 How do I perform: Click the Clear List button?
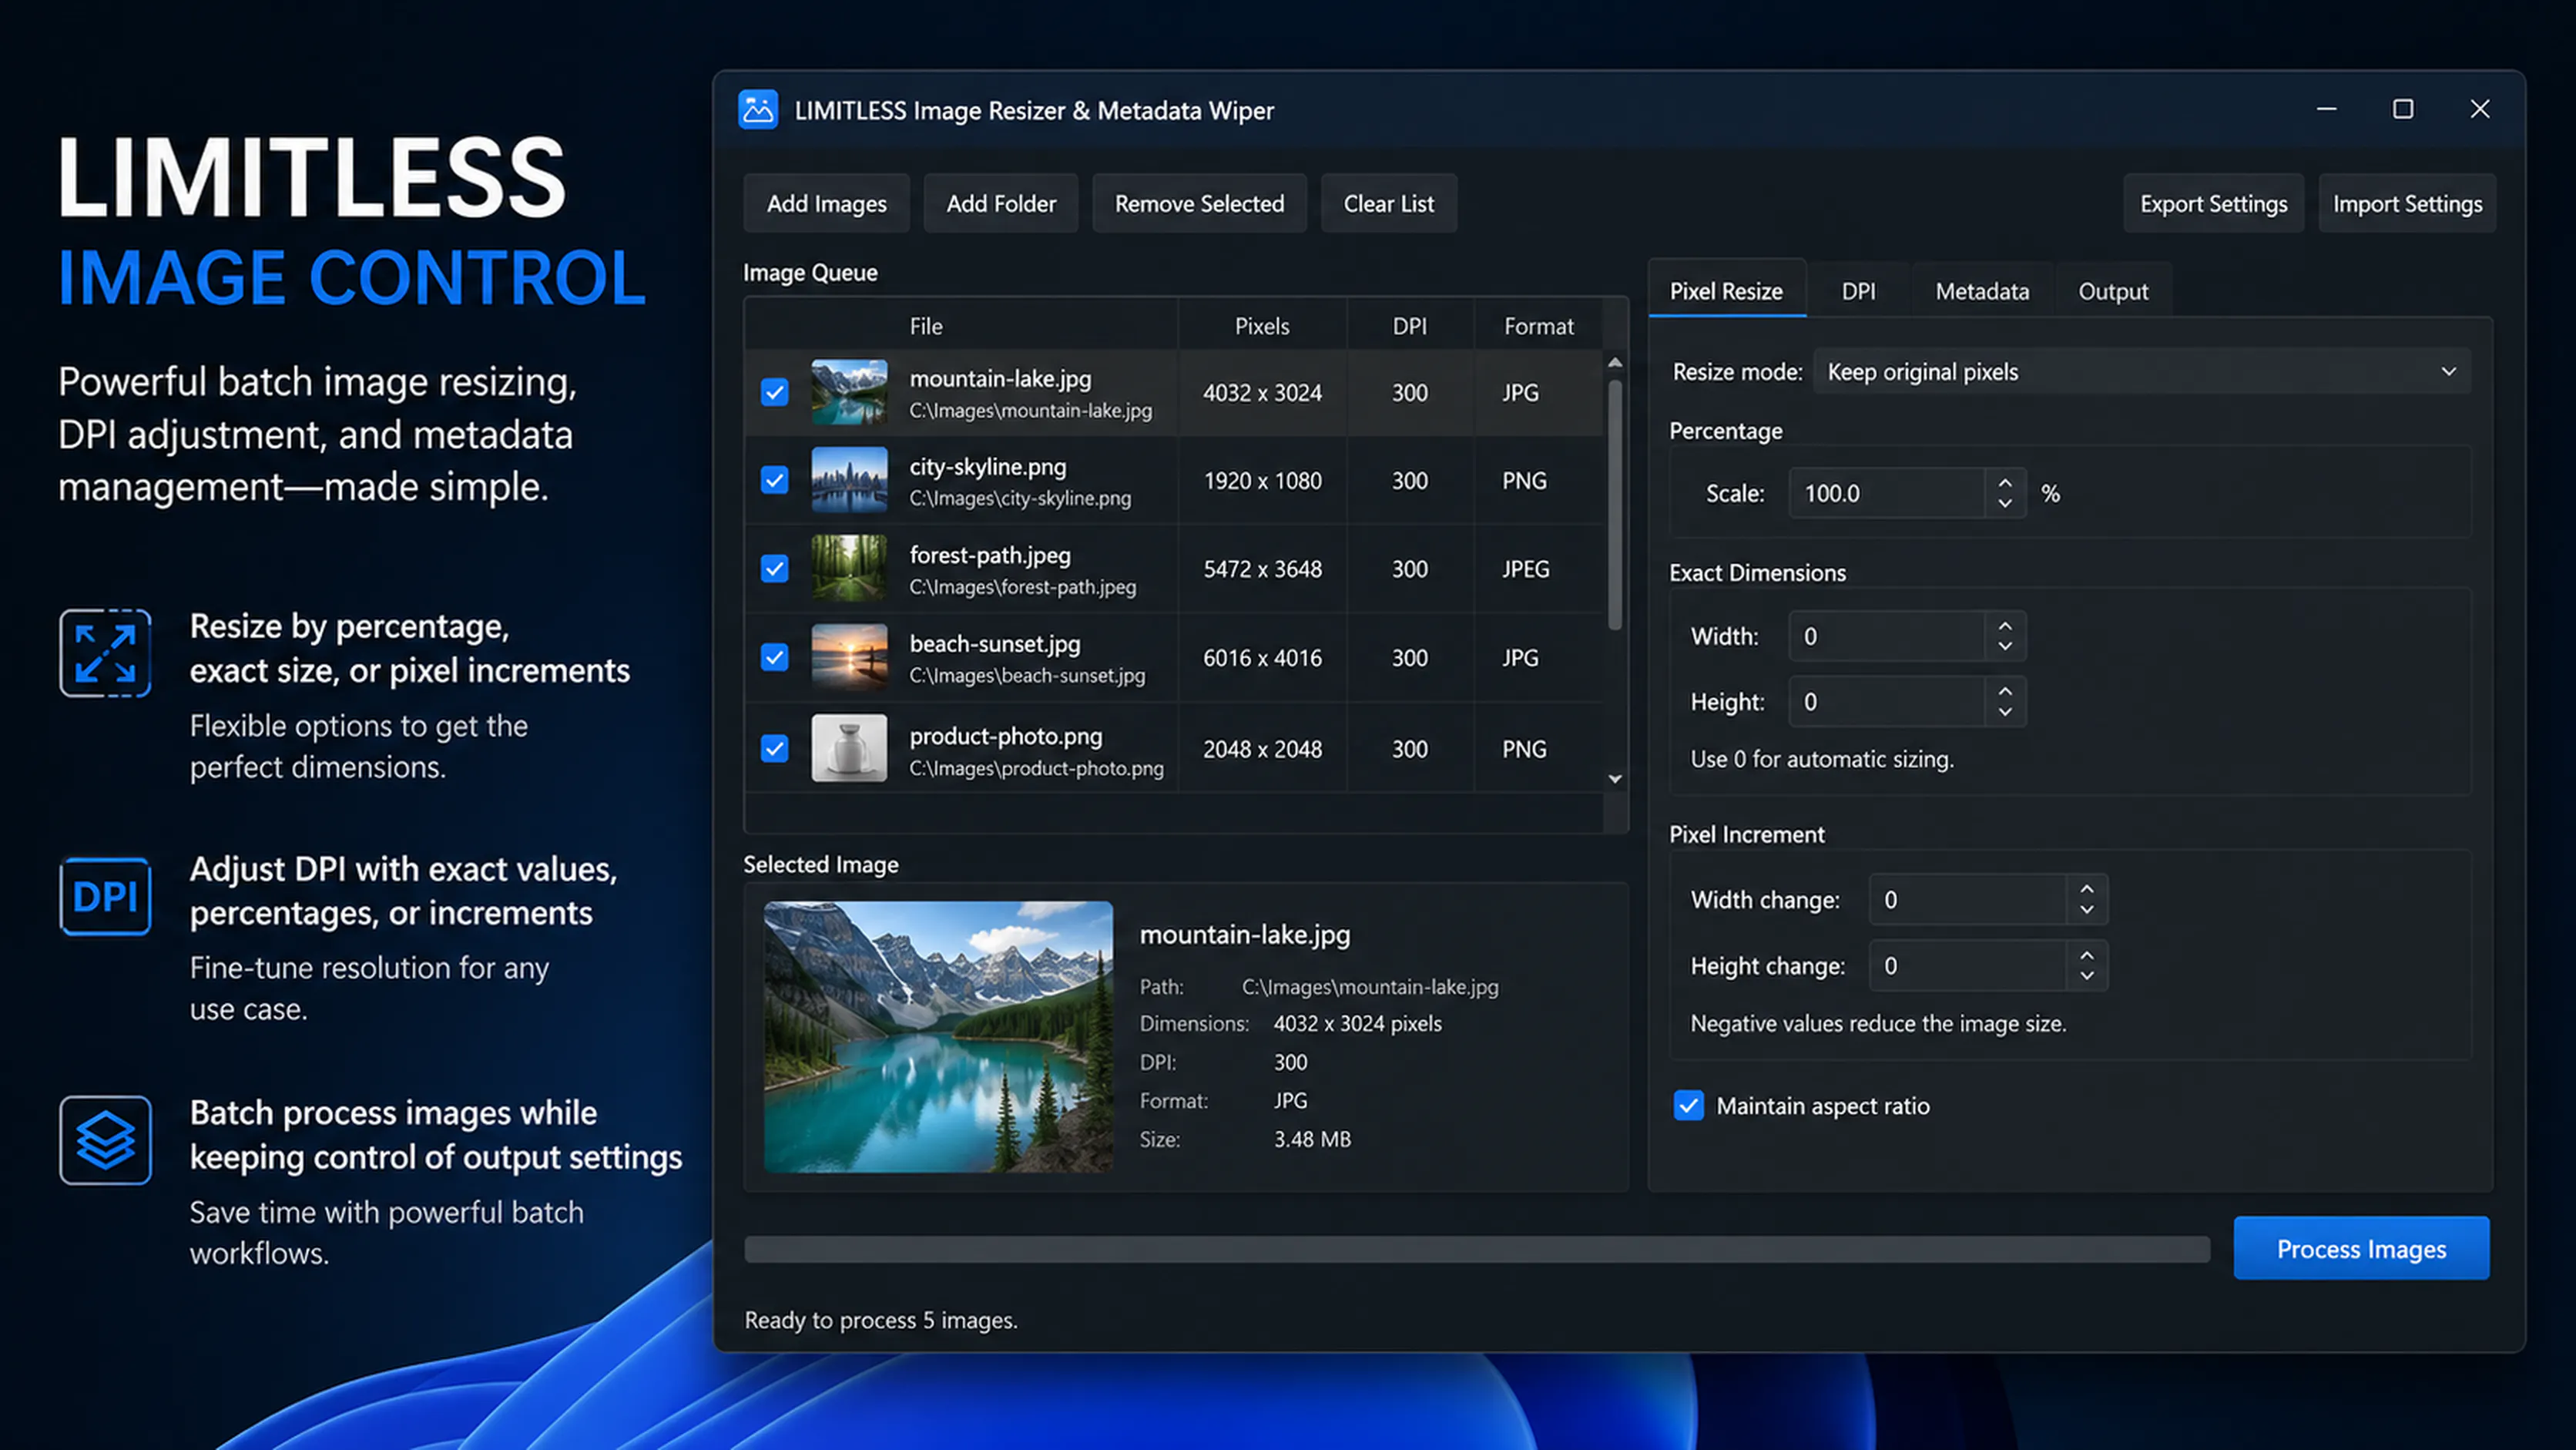click(x=1388, y=204)
